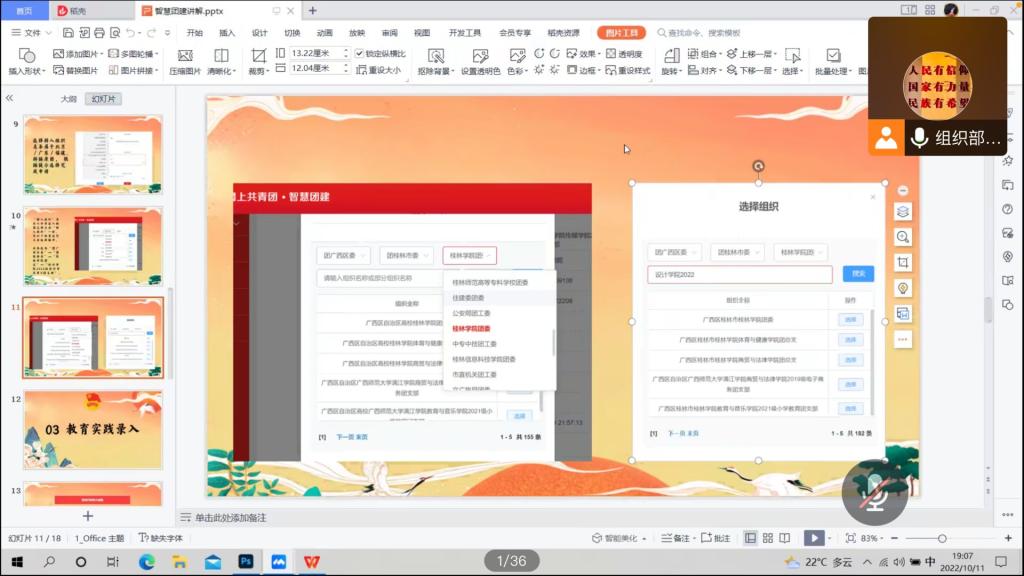Click the zoom slider handle

click(x=941, y=538)
